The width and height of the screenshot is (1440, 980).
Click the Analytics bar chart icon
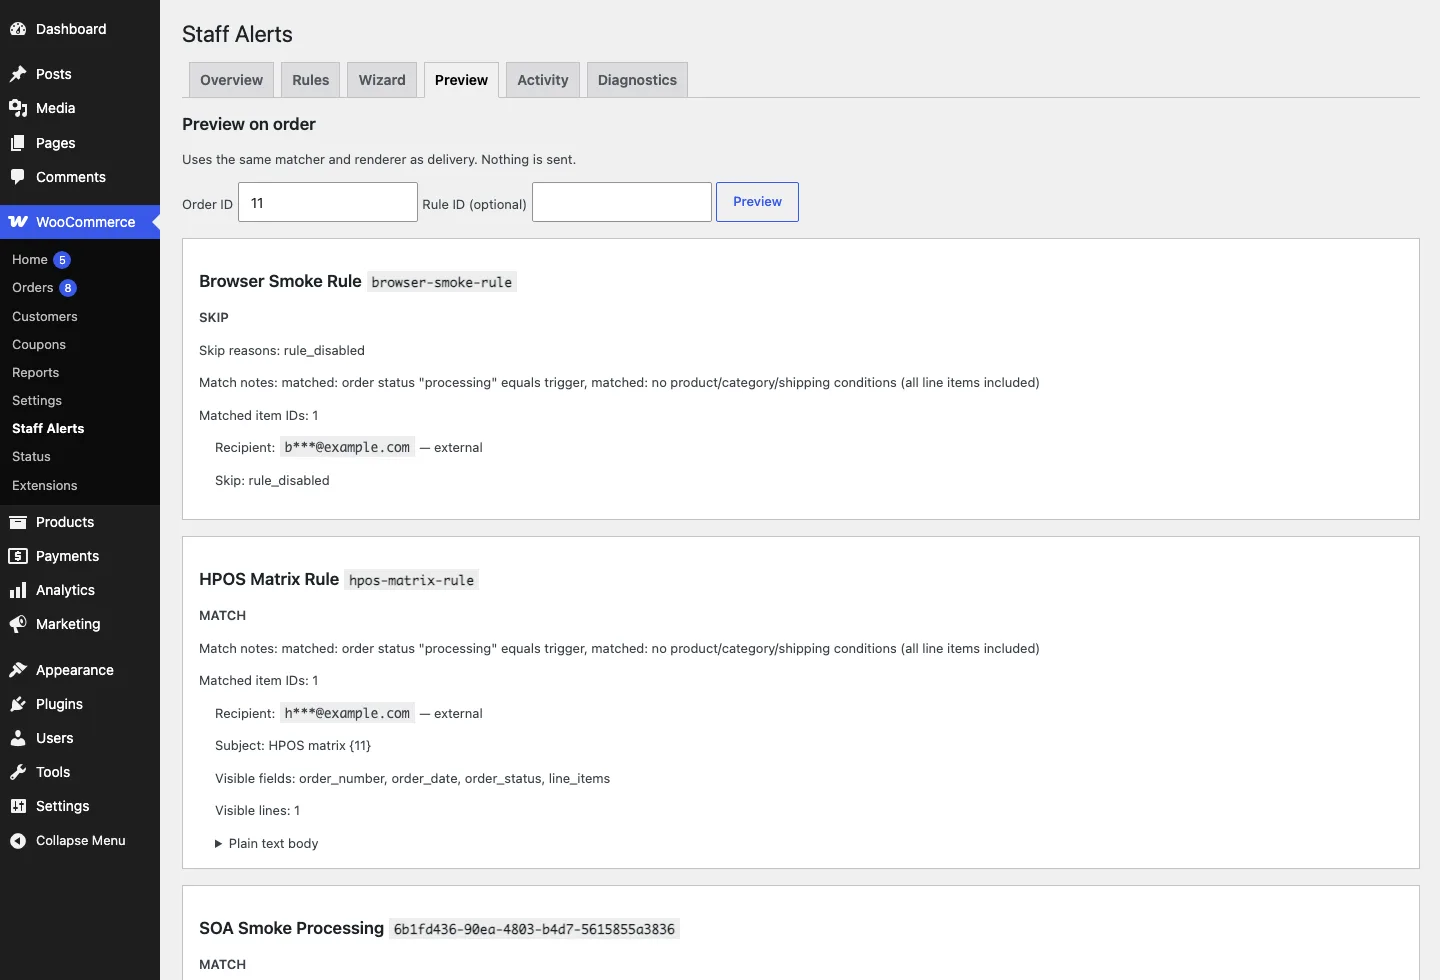pyautogui.click(x=18, y=590)
